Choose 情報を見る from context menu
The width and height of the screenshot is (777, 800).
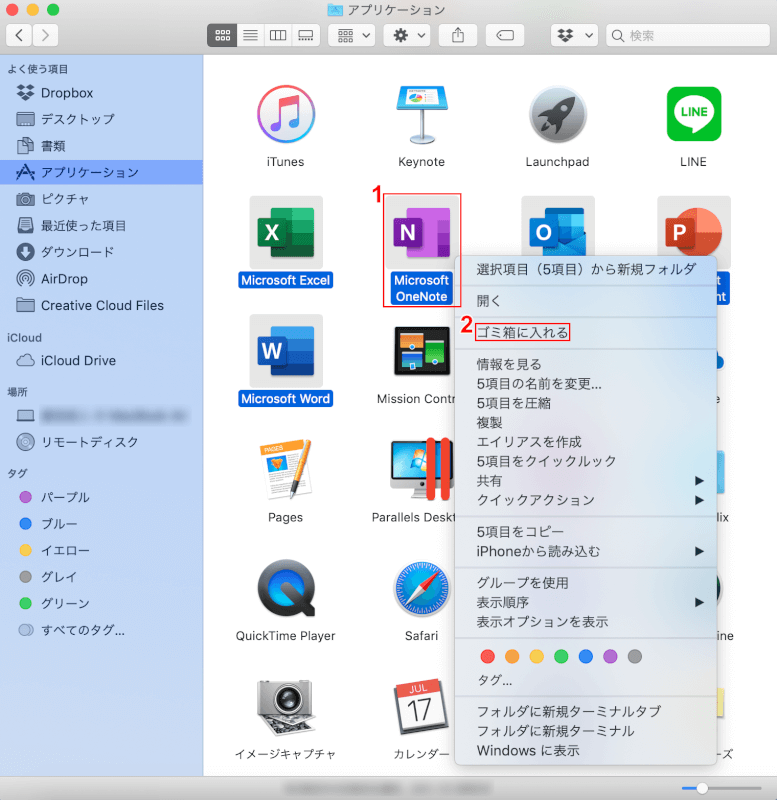pos(585,364)
